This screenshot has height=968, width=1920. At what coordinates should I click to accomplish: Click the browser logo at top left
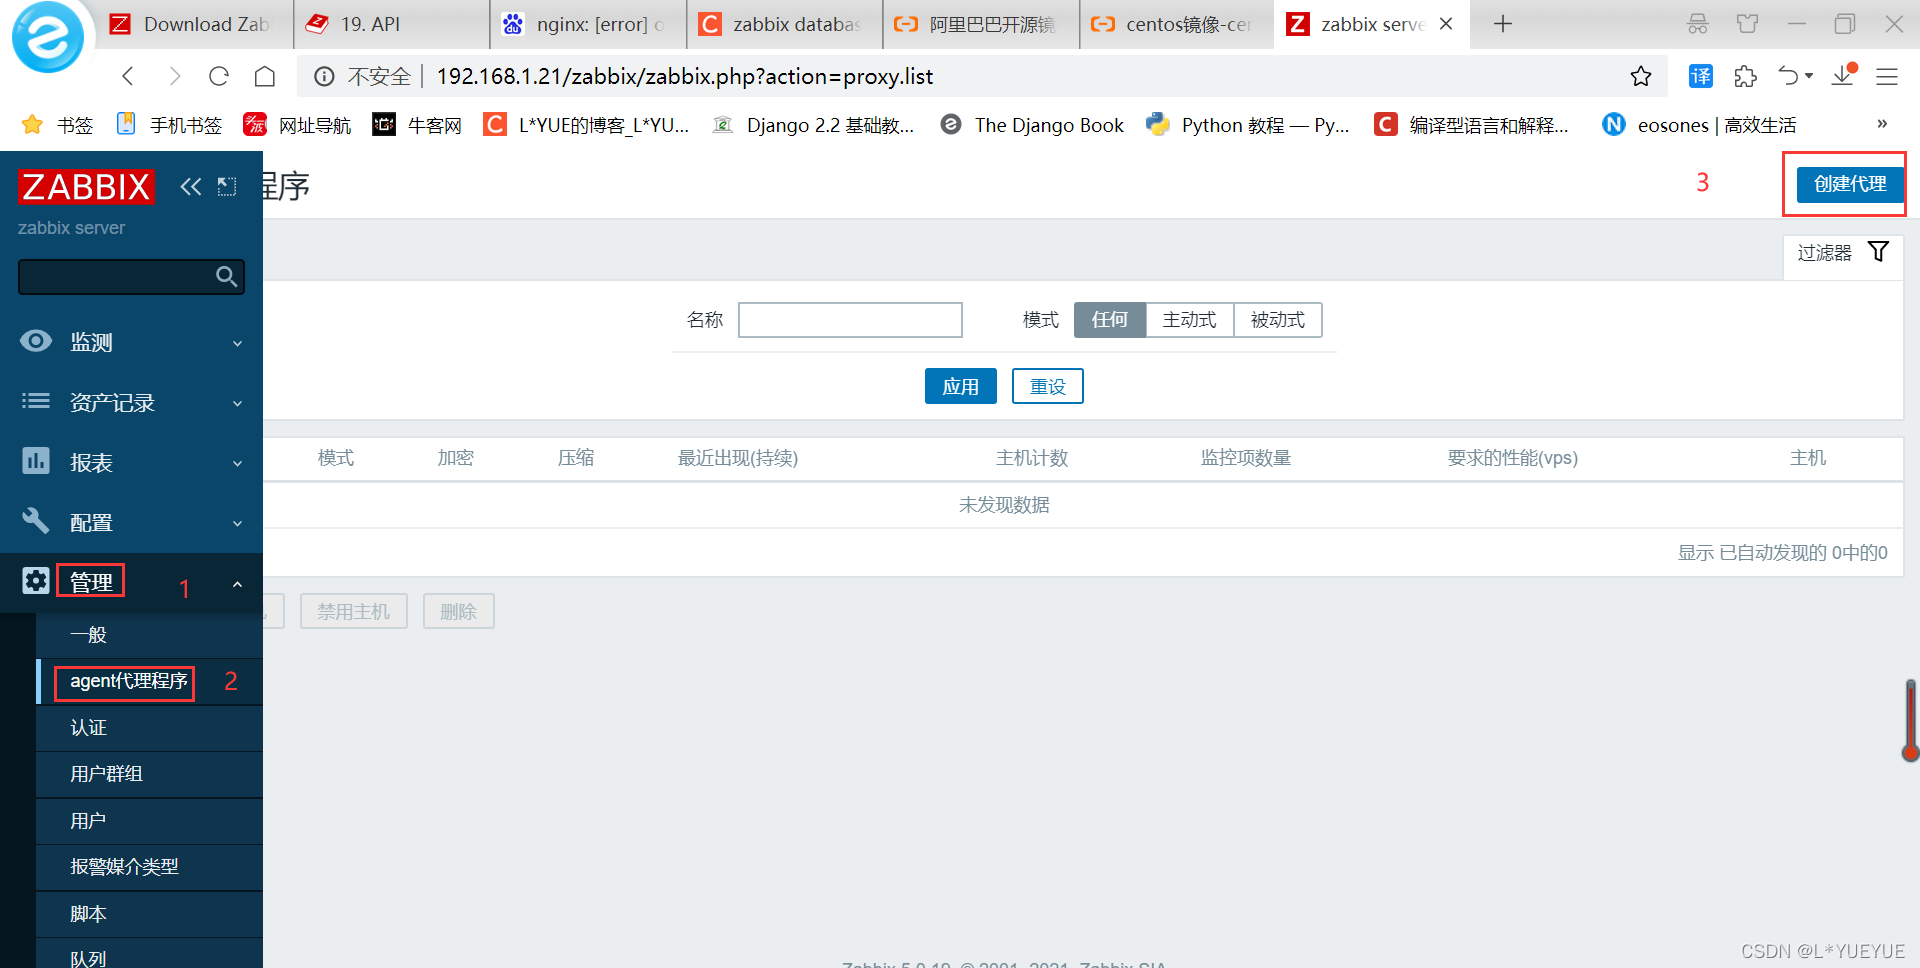[47, 38]
